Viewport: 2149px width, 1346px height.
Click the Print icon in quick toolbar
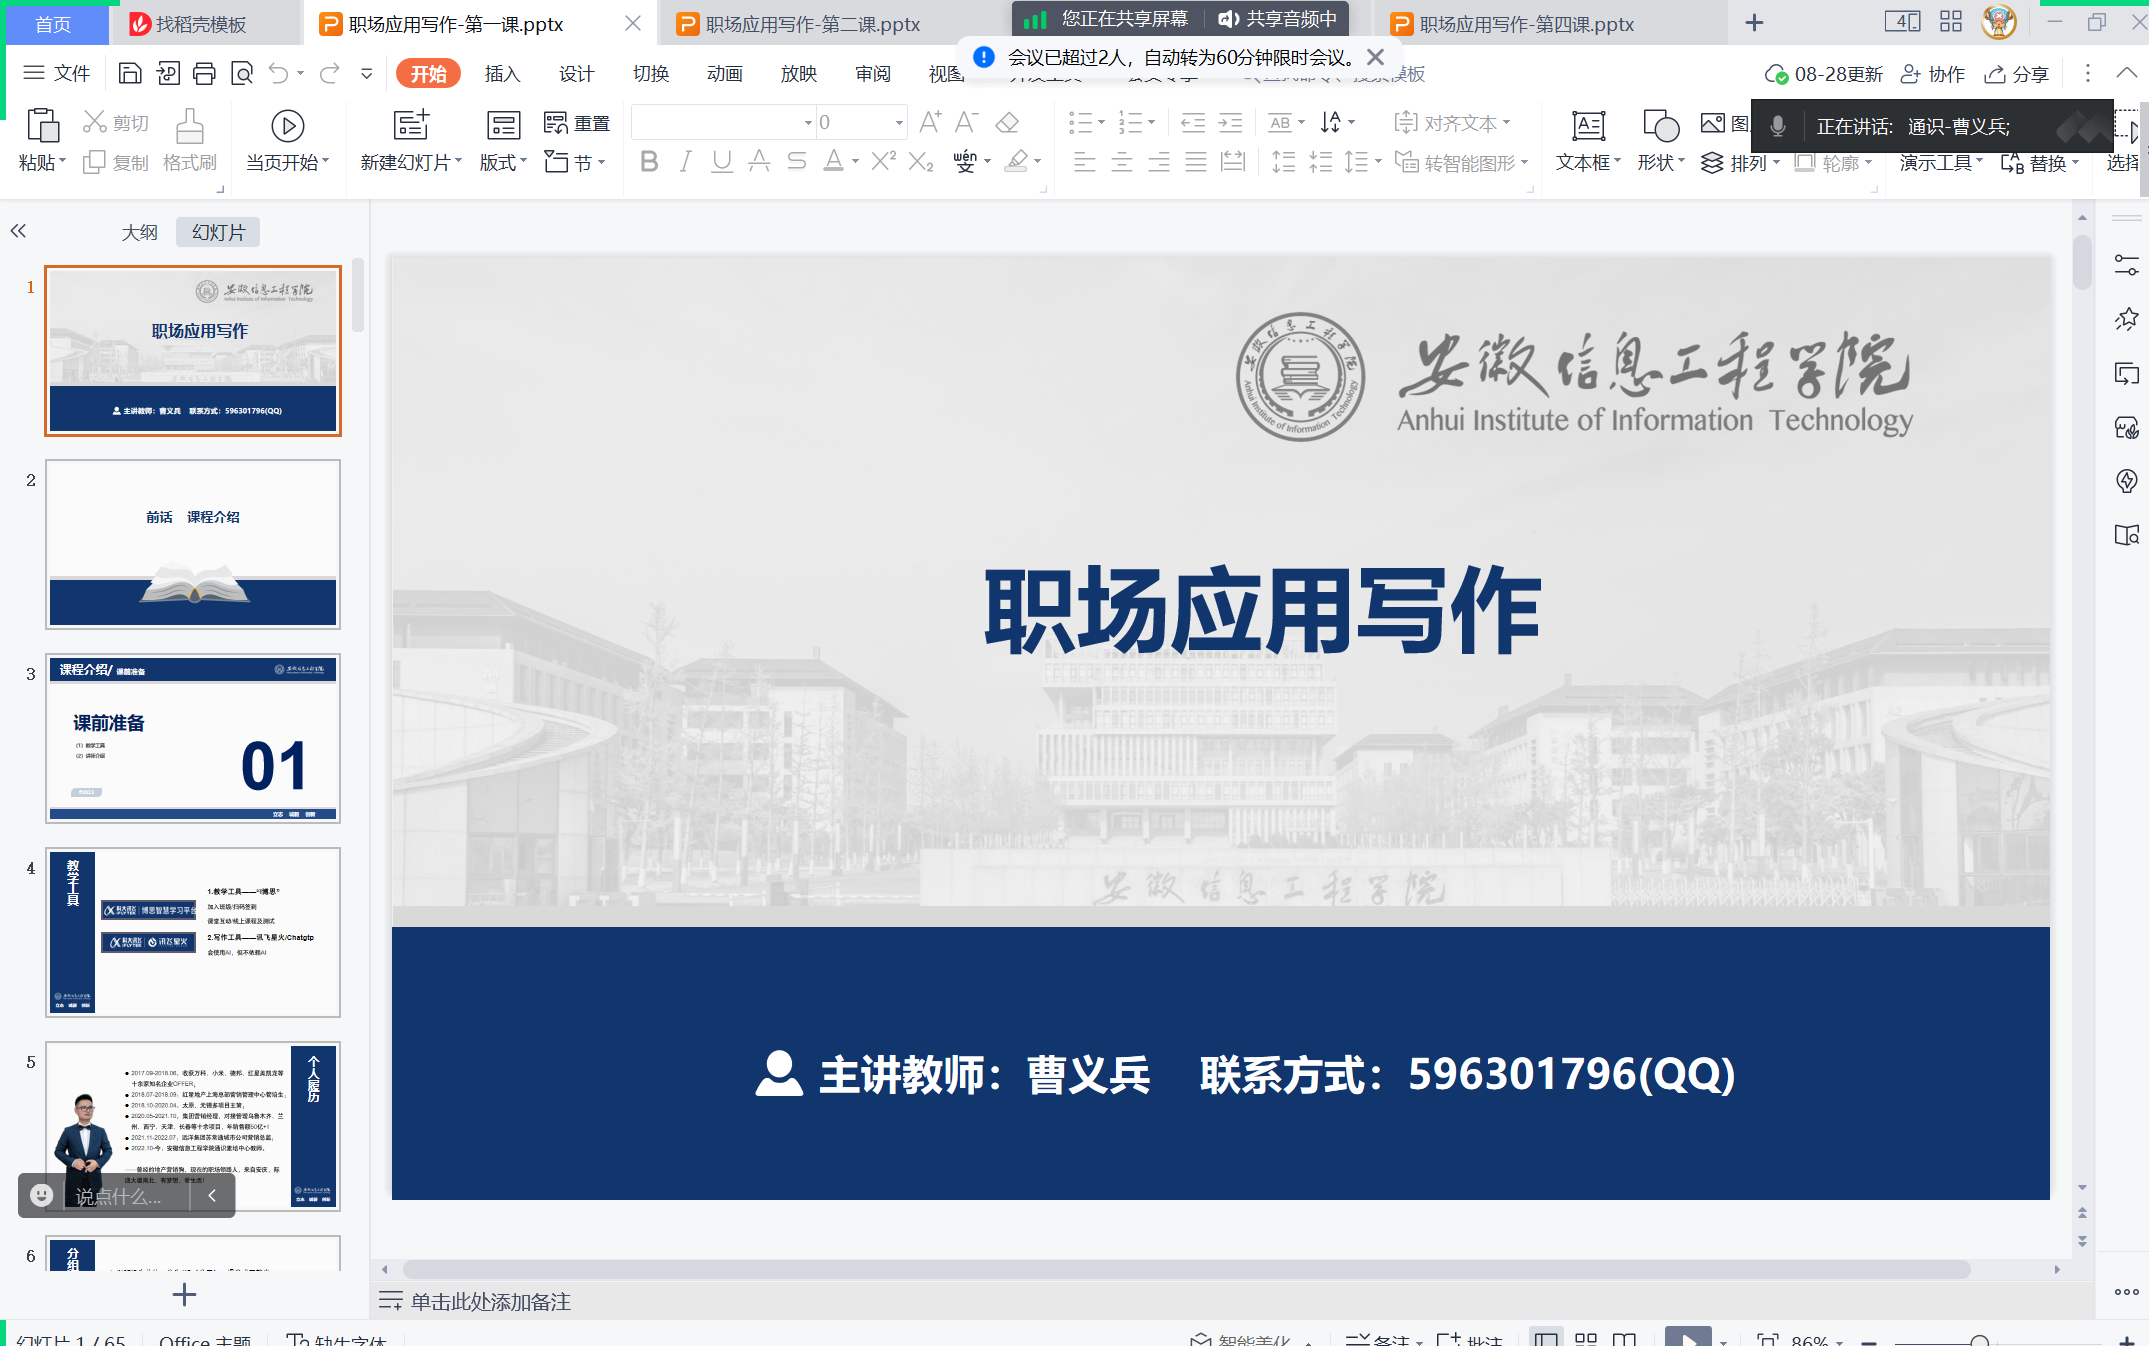[204, 73]
